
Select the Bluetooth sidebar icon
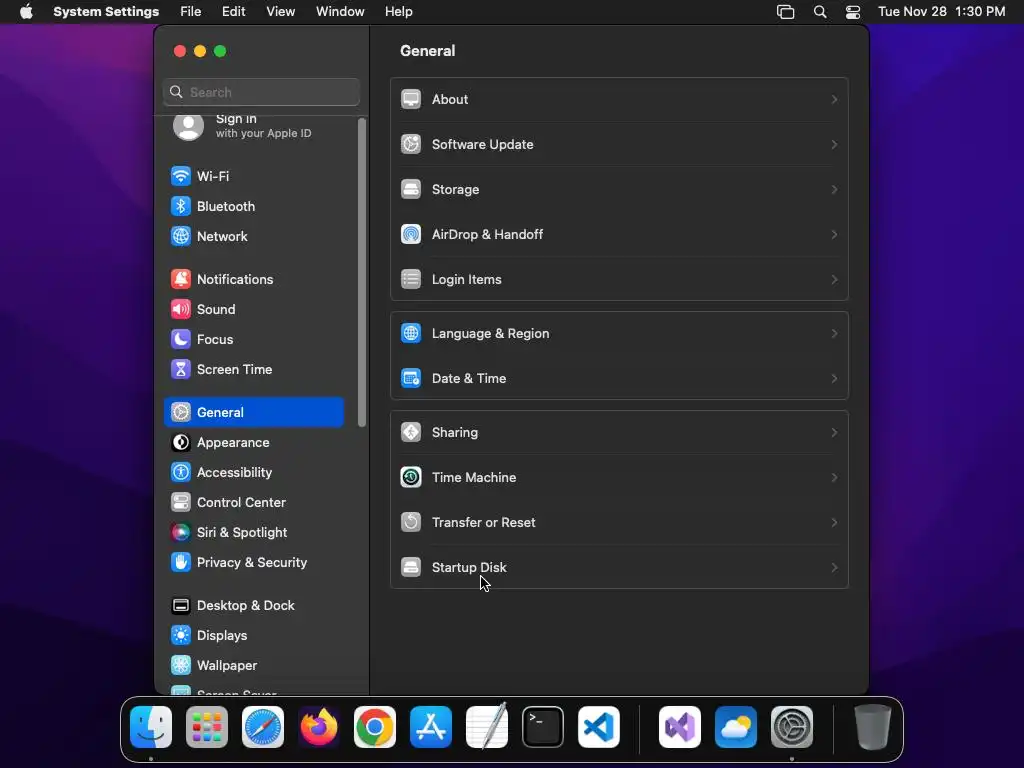(x=181, y=206)
